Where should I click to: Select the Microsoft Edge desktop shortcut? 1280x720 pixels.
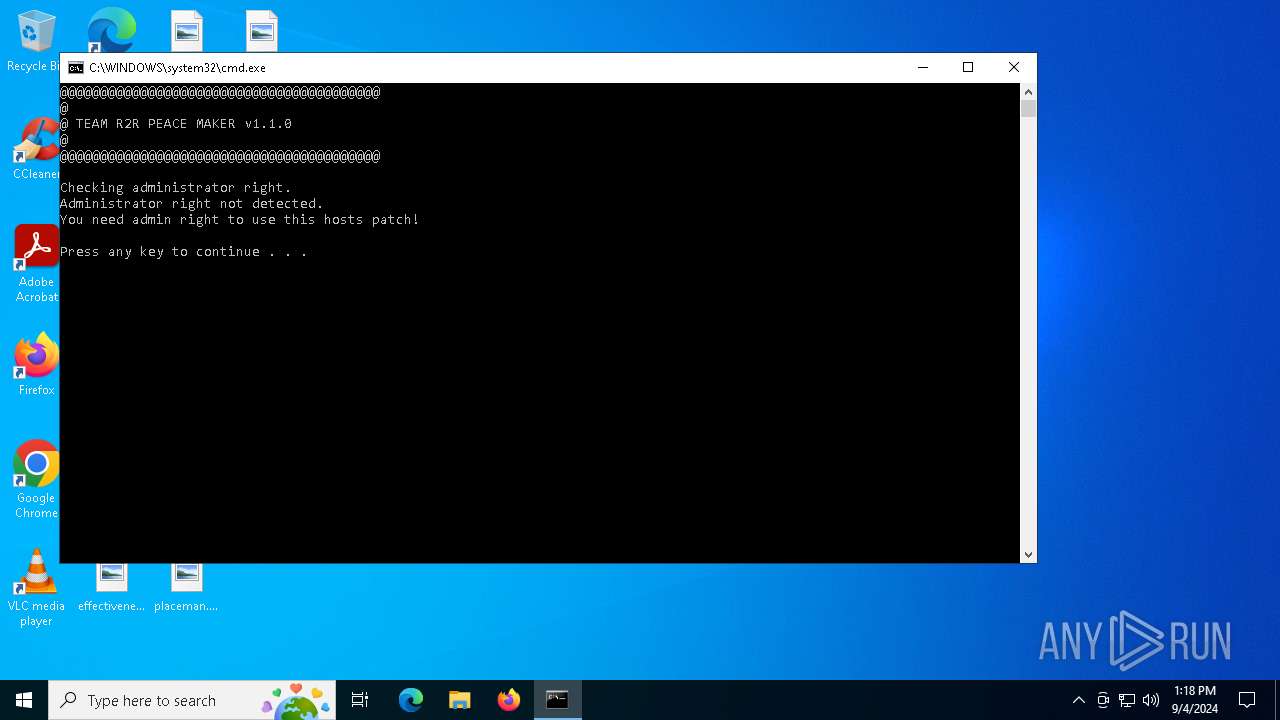point(111,30)
